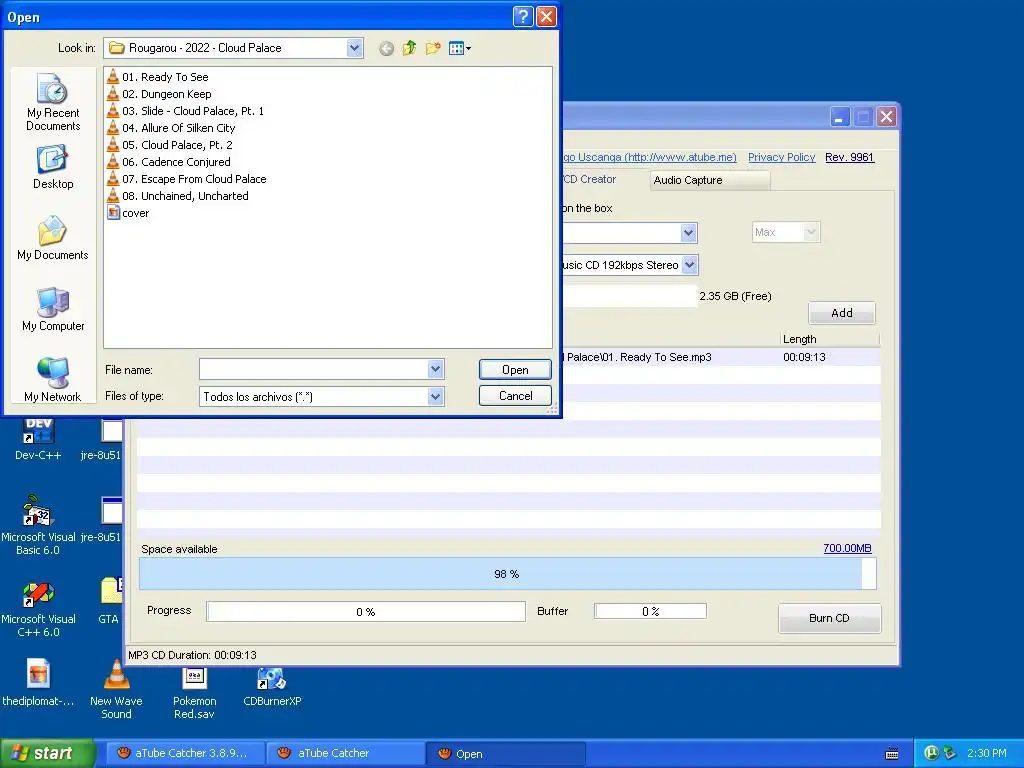Expand the Files of type dropdown
The image size is (1024, 768).
point(436,396)
